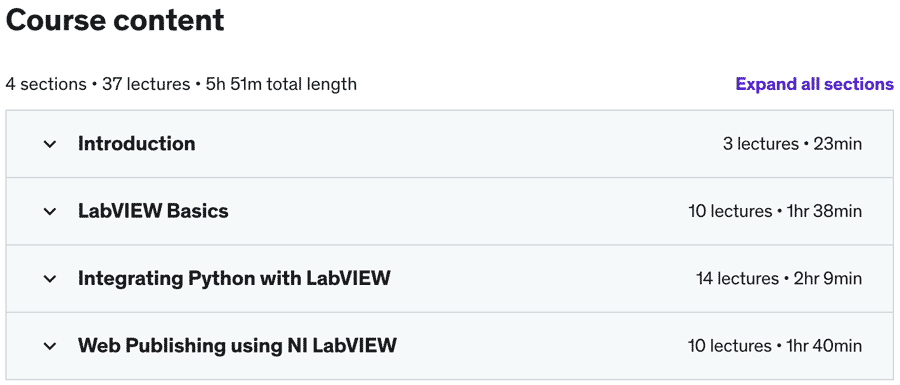Image resolution: width=900 pixels, height=385 pixels.
Task: Expand the LabVIEW Basics chevron
Action: click(50, 212)
